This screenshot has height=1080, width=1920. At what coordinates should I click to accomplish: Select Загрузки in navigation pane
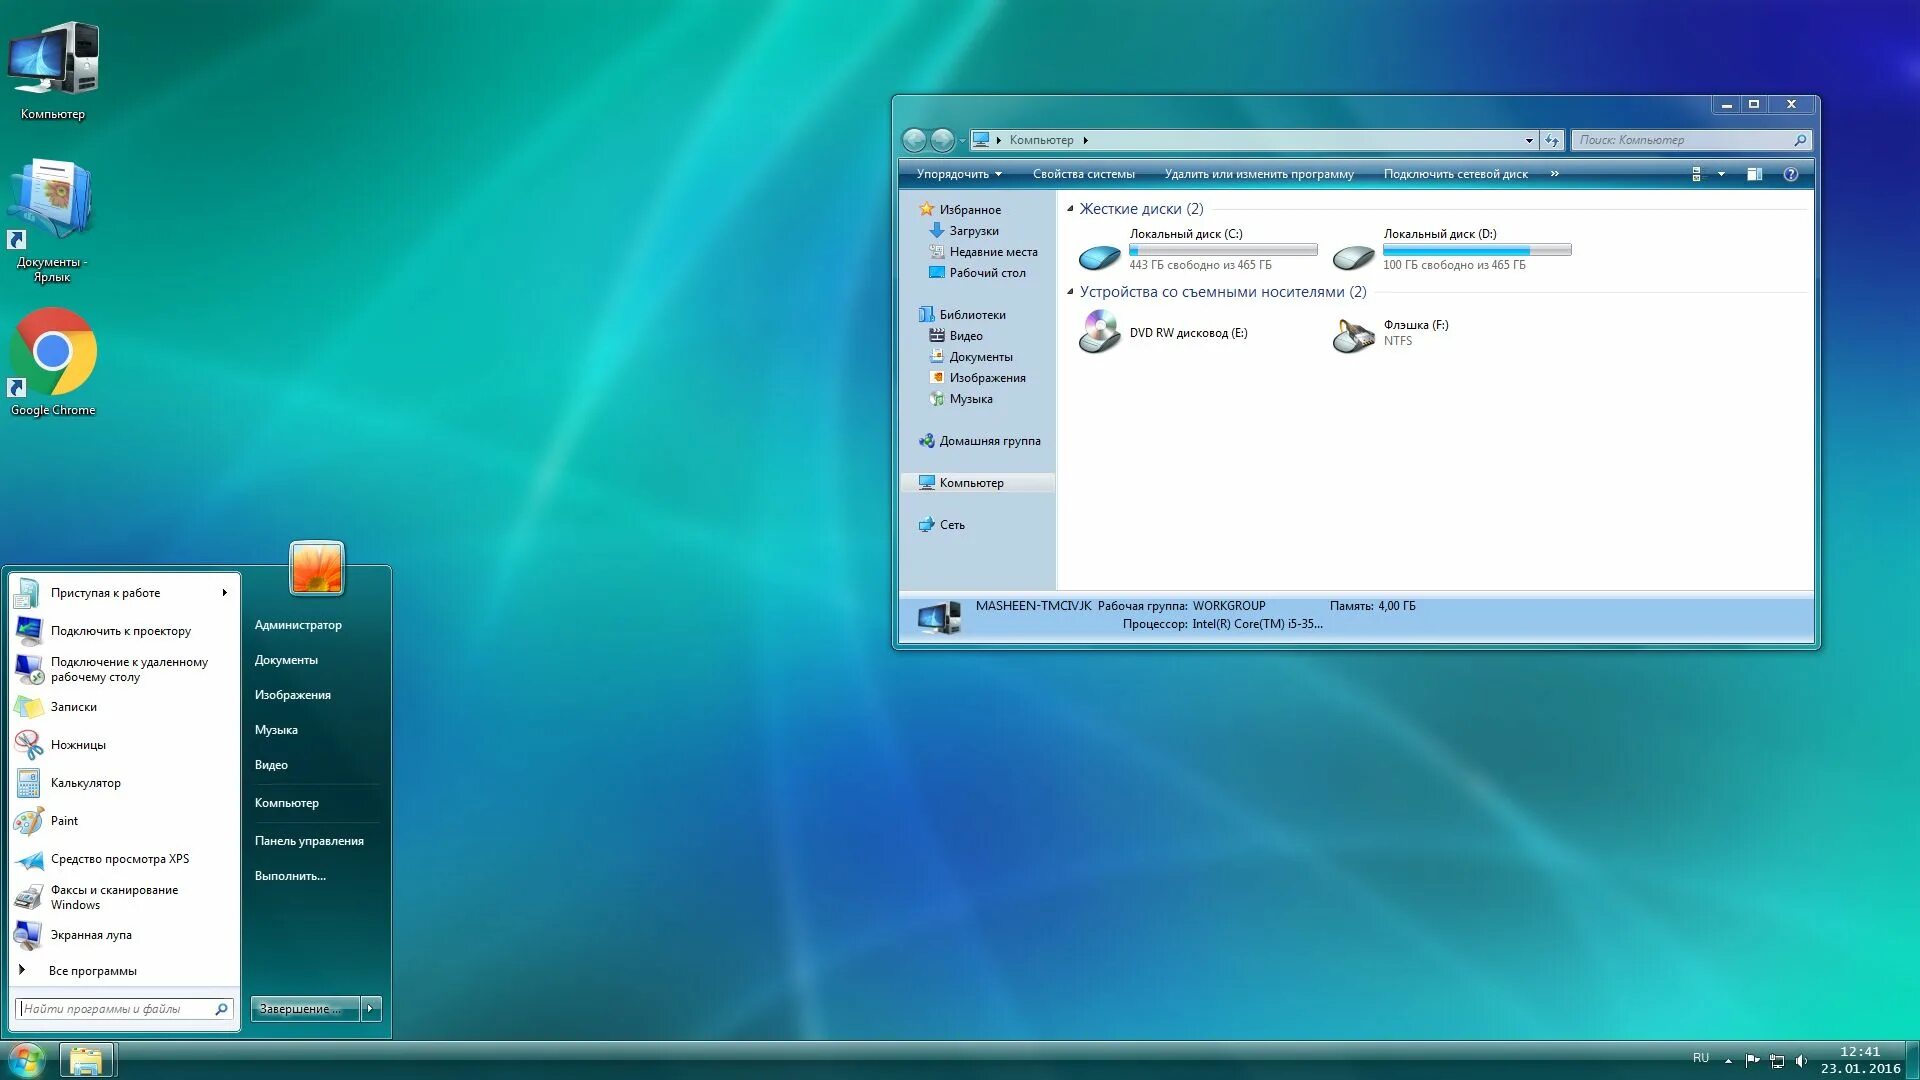pos(973,231)
